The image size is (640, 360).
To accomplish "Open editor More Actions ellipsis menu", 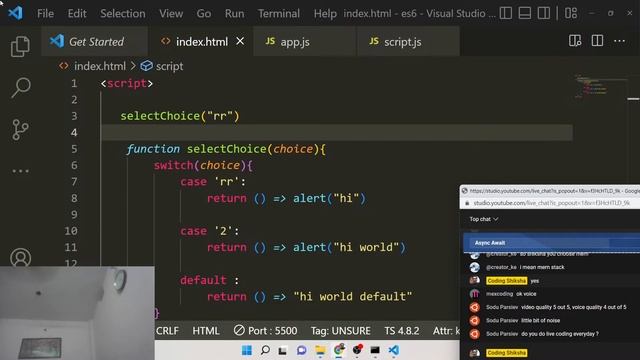I will (x=619, y=41).
